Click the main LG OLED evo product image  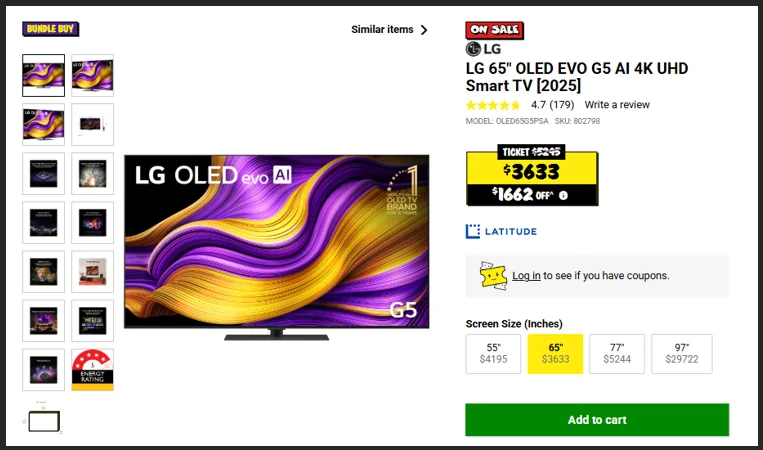pyautogui.click(x=276, y=247)
